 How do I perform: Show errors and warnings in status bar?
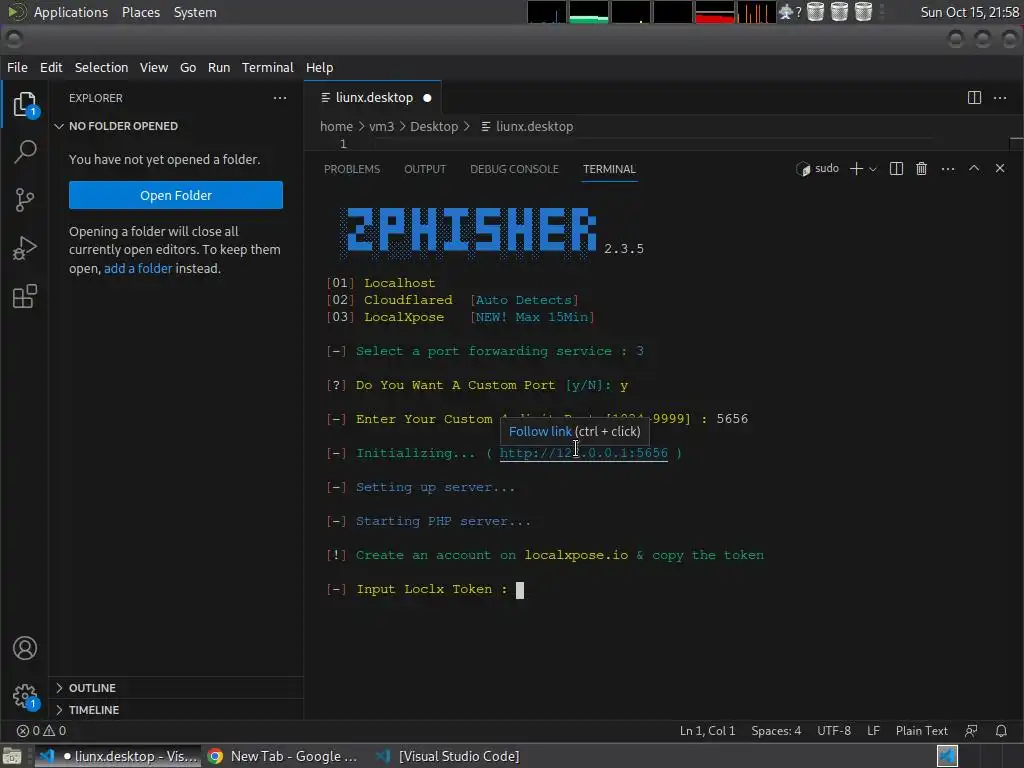click(41, 731)
